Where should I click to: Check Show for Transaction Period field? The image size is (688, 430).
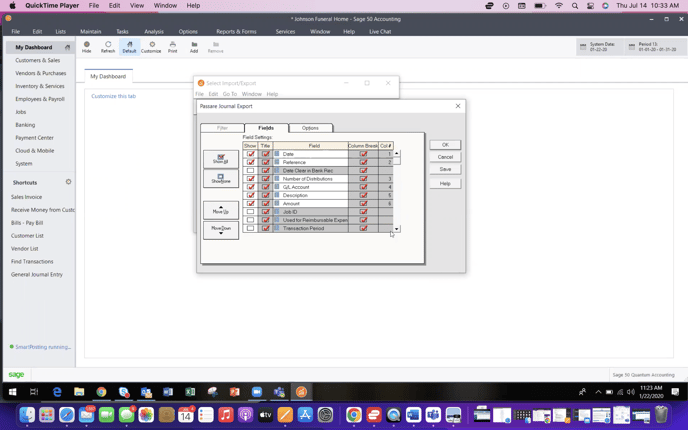251,228
